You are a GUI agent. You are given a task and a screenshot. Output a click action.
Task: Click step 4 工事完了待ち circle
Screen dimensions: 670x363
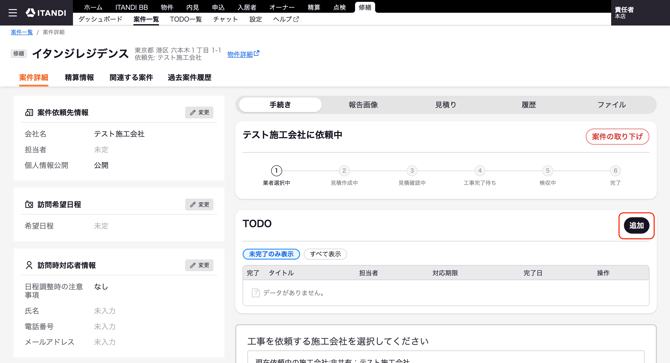tap(480, 171)
